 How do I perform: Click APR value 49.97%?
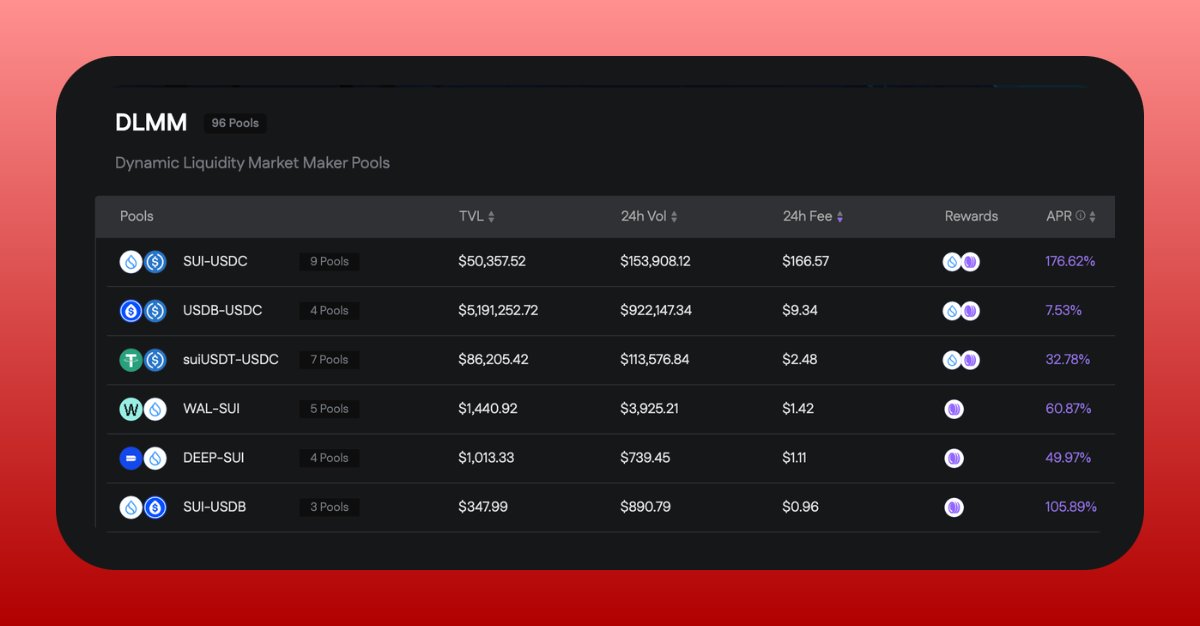(x=1068, y=457)
